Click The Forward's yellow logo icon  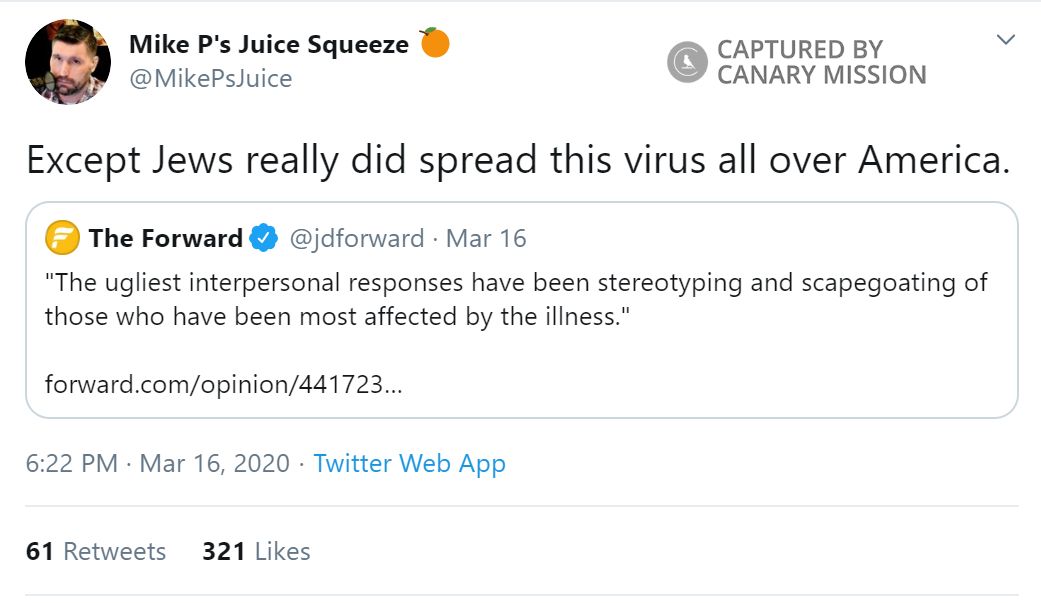pyautogui.click(x=62, y=238)
